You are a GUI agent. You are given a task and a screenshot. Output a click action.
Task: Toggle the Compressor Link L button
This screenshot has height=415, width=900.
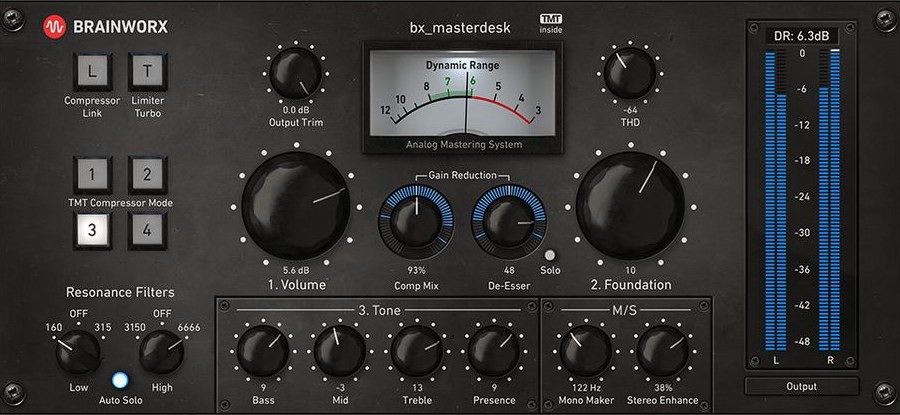click(92, 72)
